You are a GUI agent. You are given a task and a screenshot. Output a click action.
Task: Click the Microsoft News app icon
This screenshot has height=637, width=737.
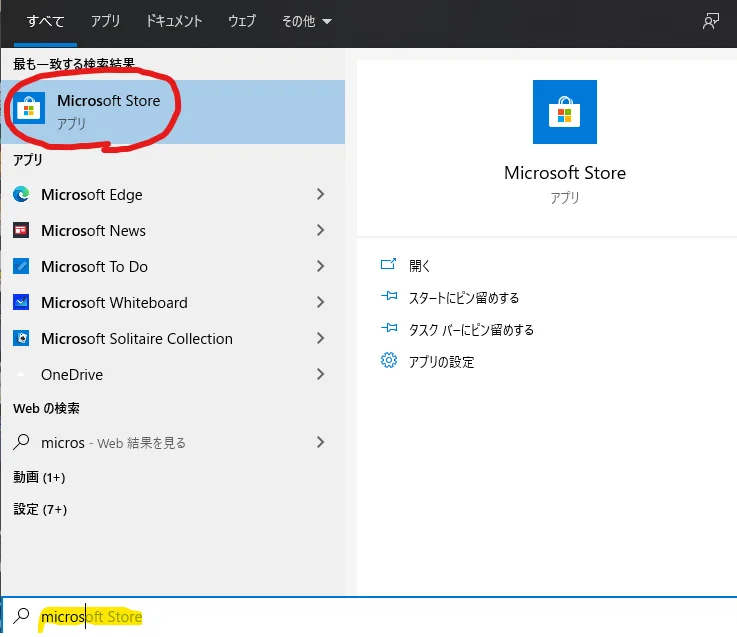click(21, 231)
